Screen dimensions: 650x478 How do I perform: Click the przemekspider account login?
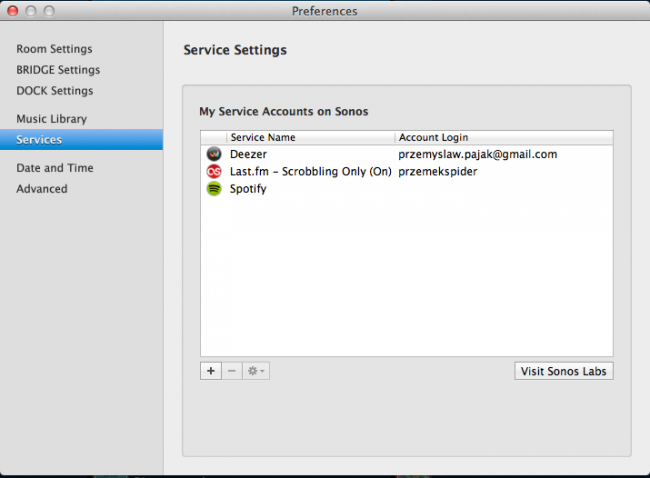(437, 172)
